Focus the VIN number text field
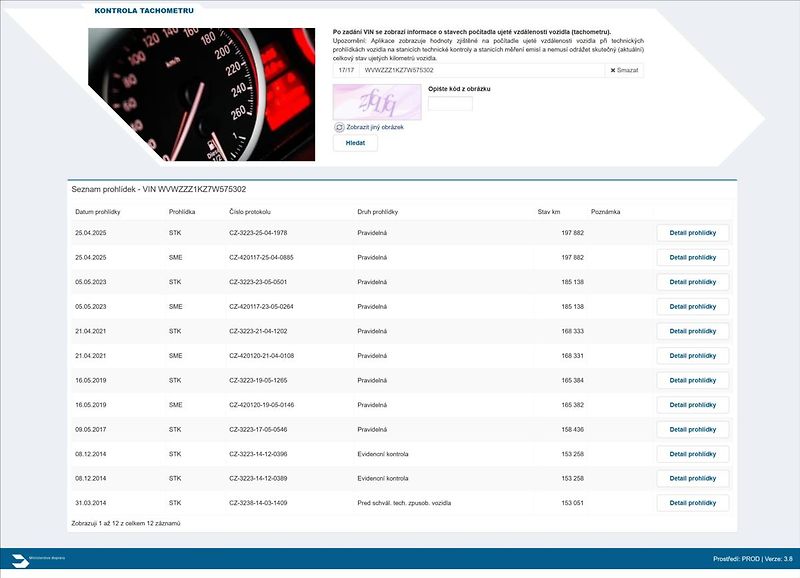Viewport: 800px width, 578px height. (x=482, y=70)
